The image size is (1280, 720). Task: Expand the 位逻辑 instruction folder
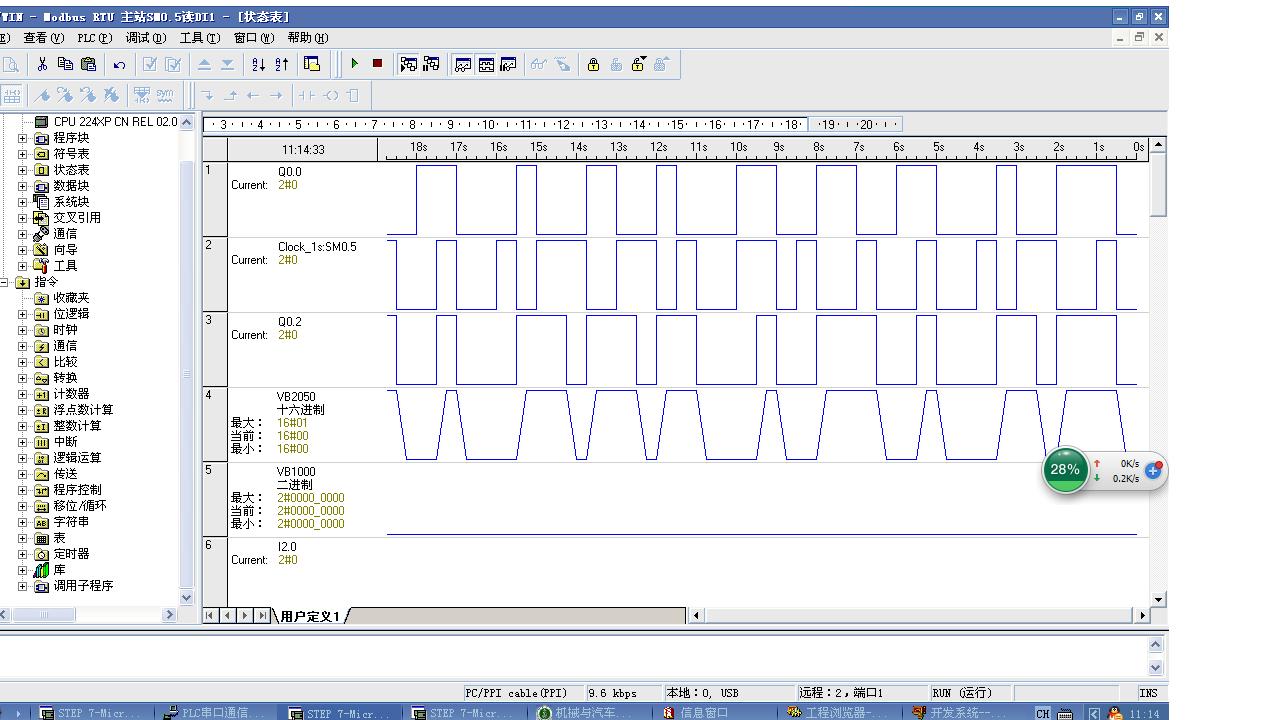(23, 314)
